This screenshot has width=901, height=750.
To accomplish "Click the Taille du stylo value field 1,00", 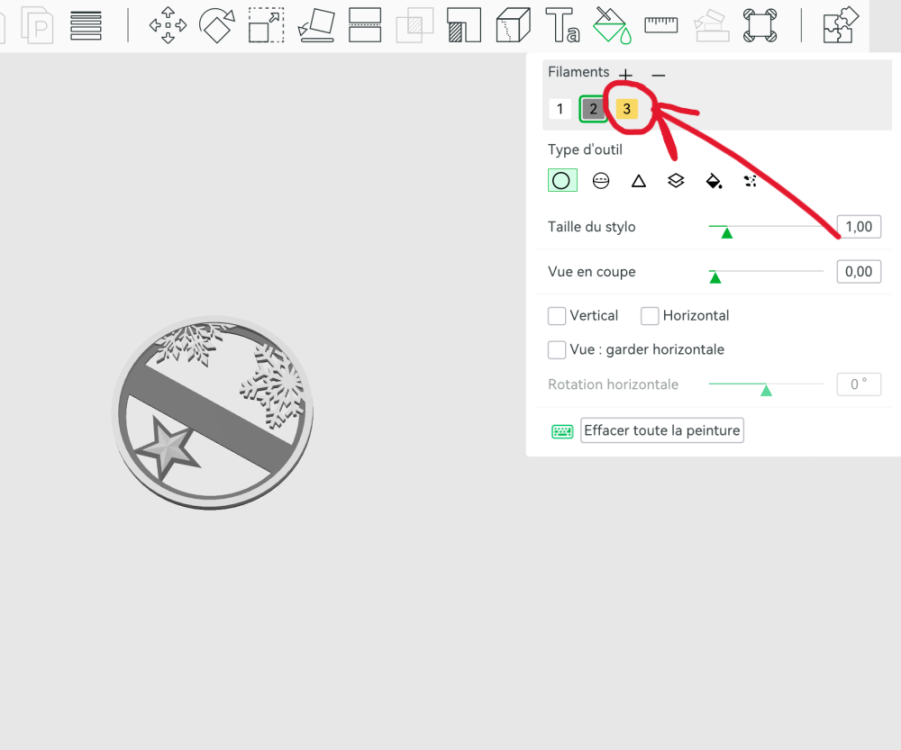I will click(x=858, y=226).
